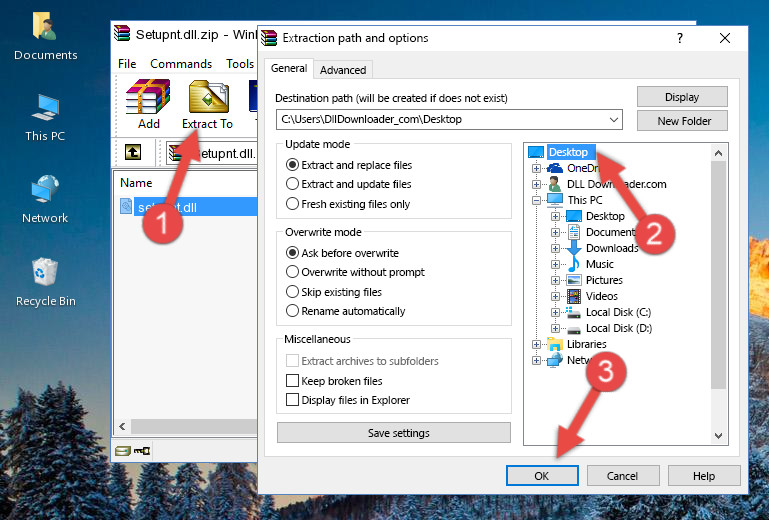Click the dialog's question mark help icon
The image size is (769, 520).
(x=680, y=38)
